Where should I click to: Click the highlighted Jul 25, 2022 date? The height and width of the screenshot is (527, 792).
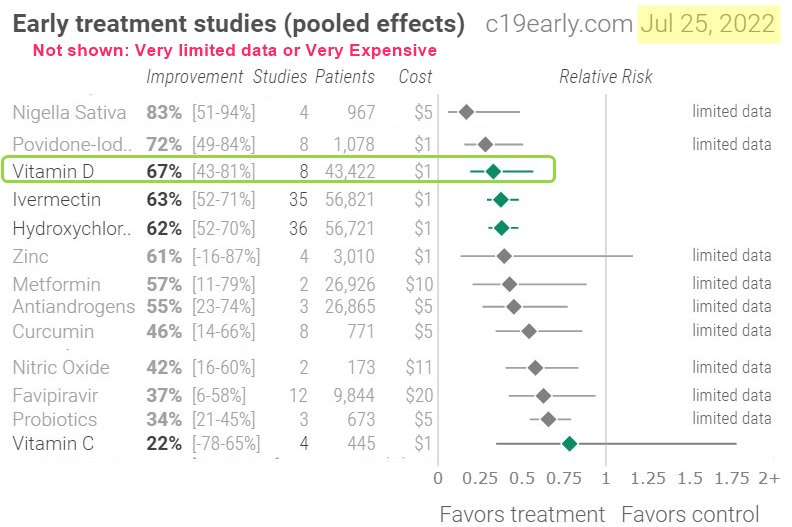pos(708,24)
